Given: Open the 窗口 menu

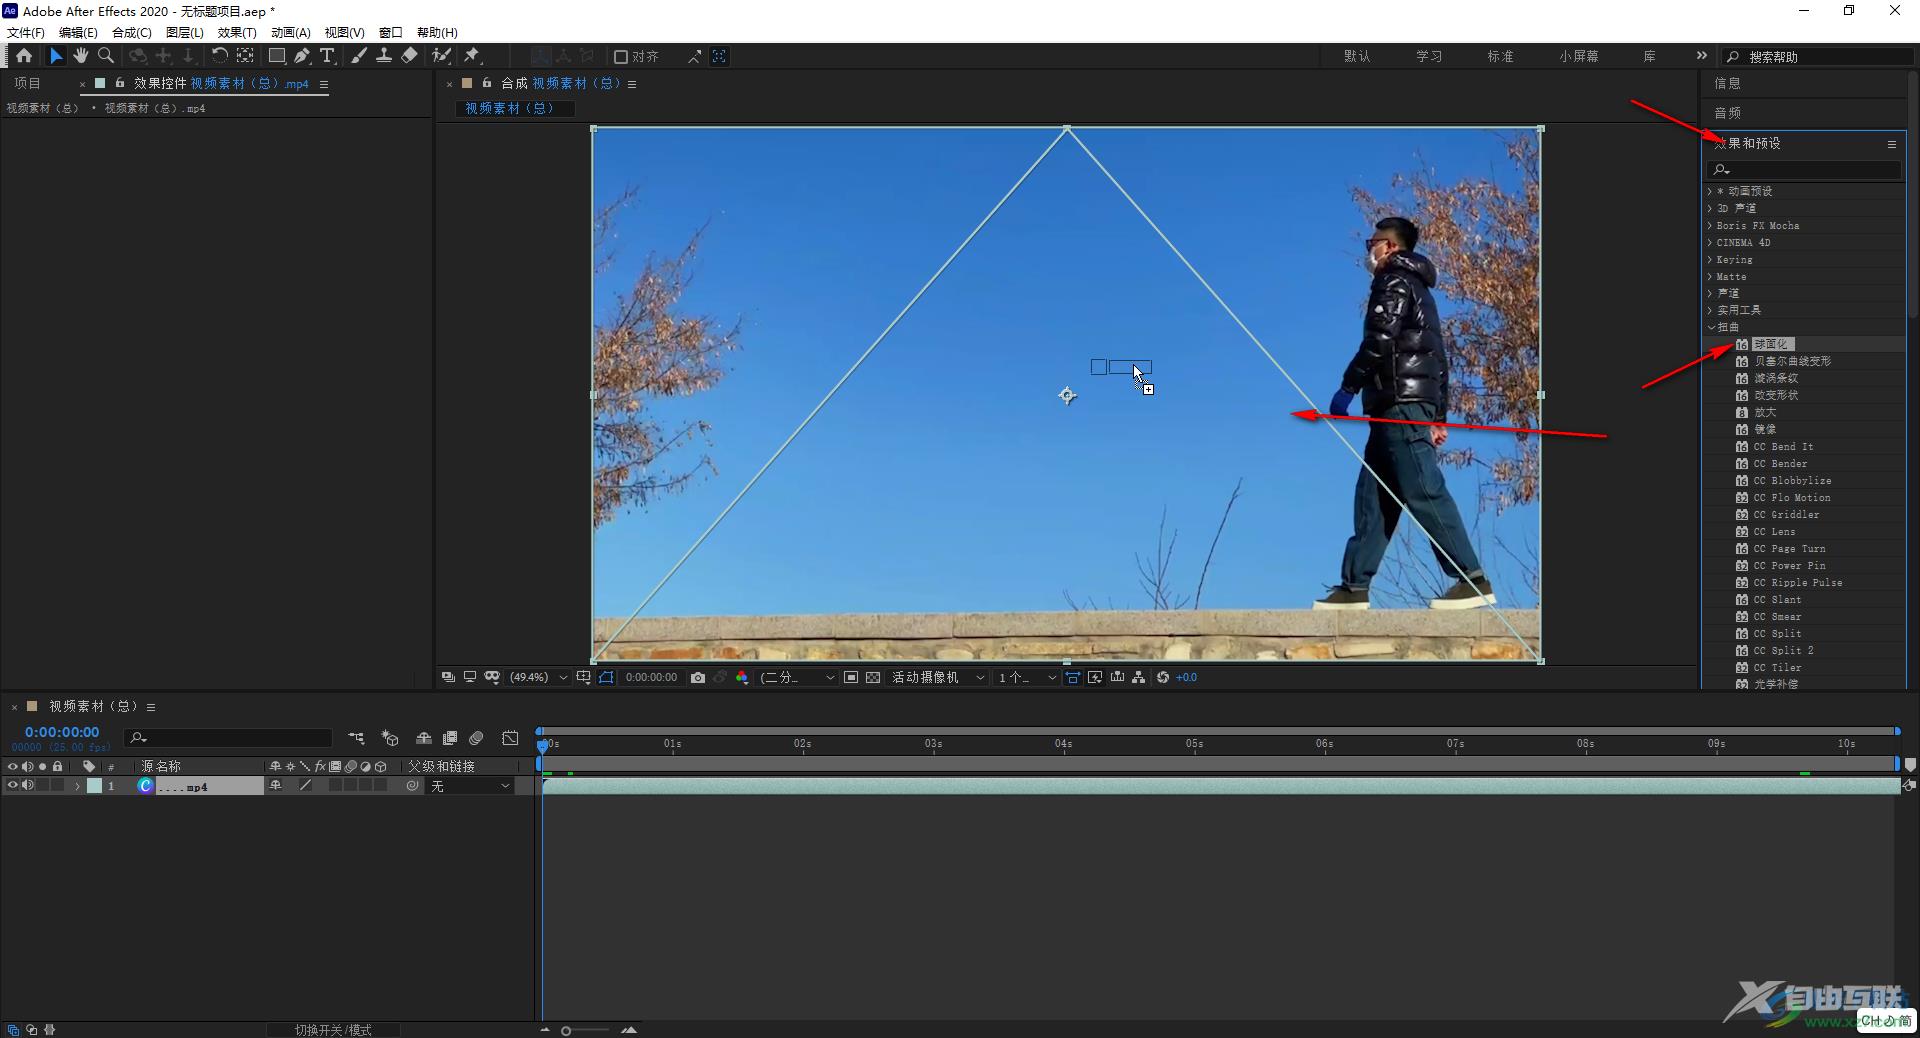Looking at the screenshot, I should click(x=391, y=32).
